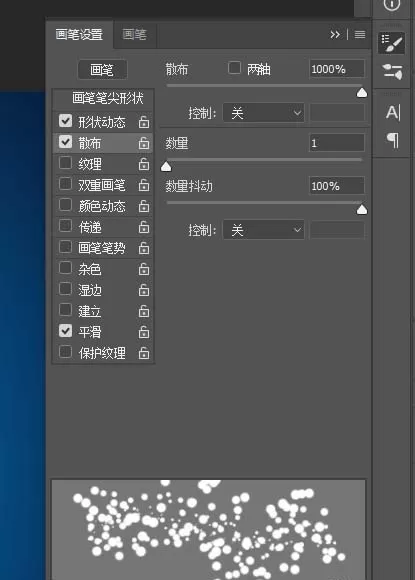Screen dimensions: 415x580
Task: Open the 控制 dropdown under 数量抖动 slider
Action: point(263,230)
